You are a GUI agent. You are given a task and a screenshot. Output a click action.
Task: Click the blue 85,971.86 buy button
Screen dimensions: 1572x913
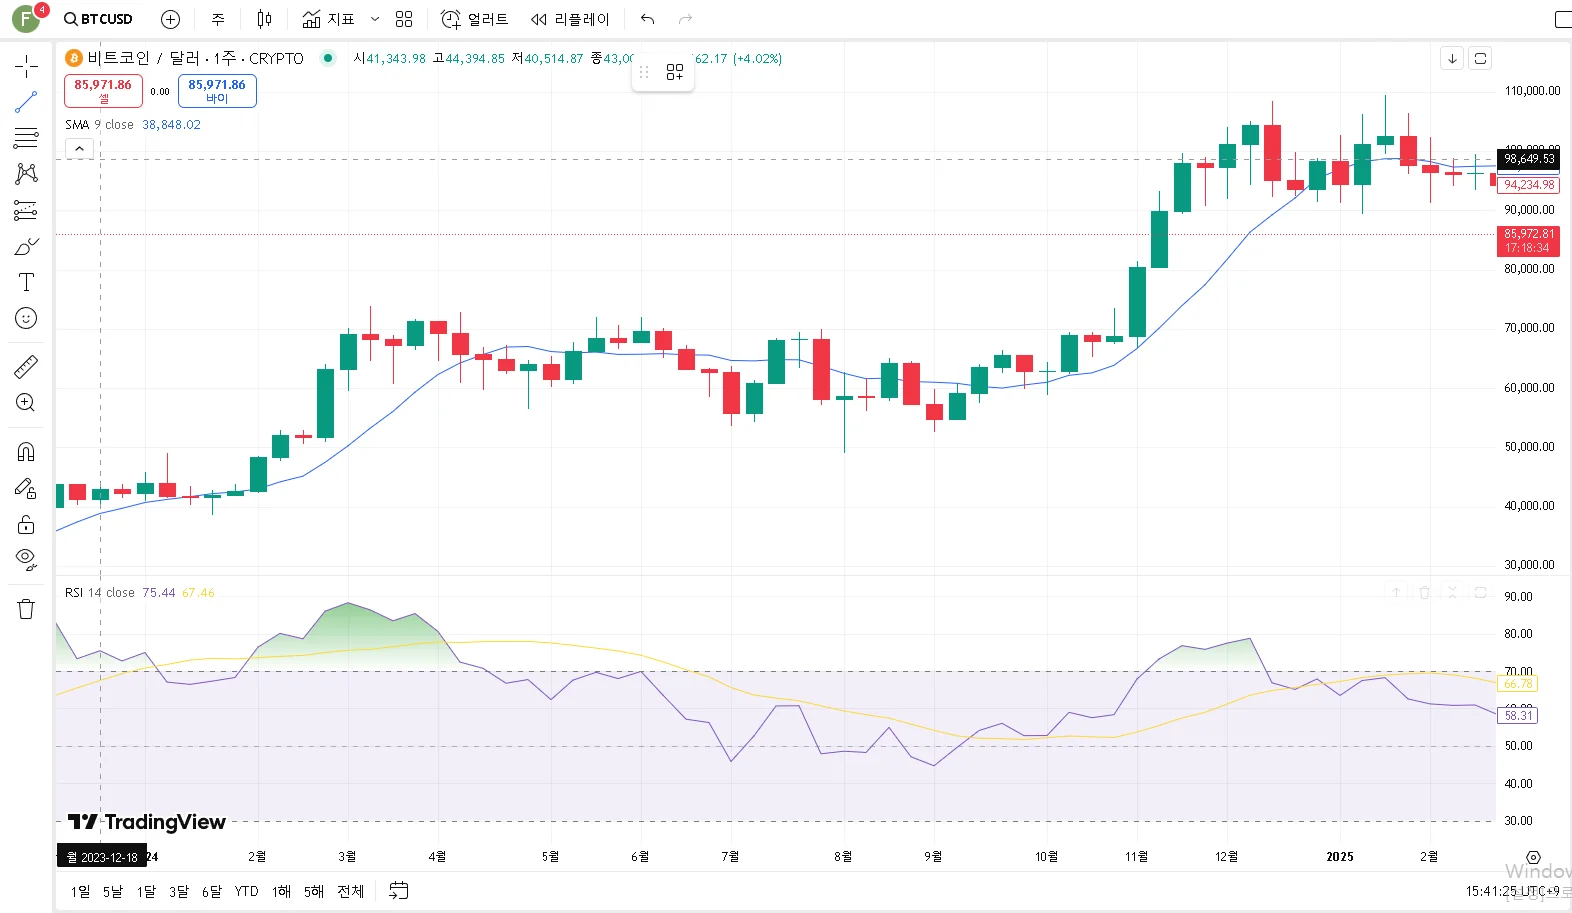click(x=217, y=90)
